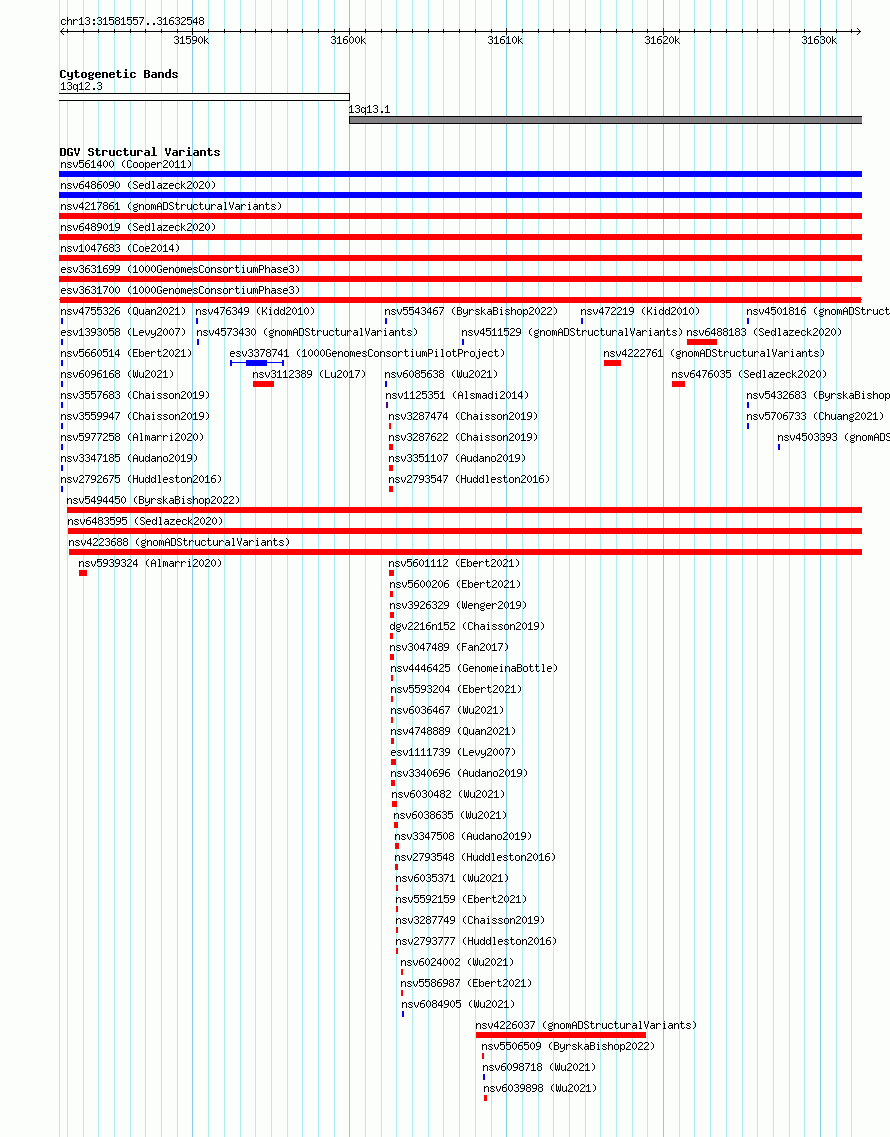890x1137 pixels.
Task: Open nsv1125351 (Alsmadi2014) variant
Action: click(x=457, y=395)
